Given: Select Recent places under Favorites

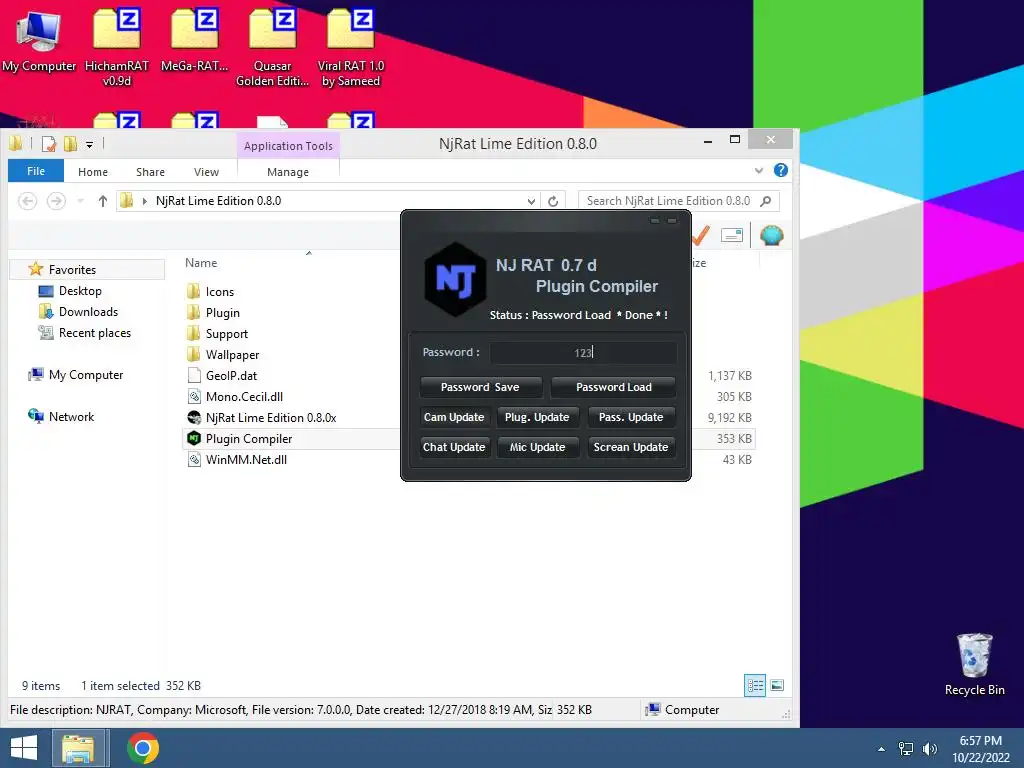Looking at the screenshot, I should (85, 332).
